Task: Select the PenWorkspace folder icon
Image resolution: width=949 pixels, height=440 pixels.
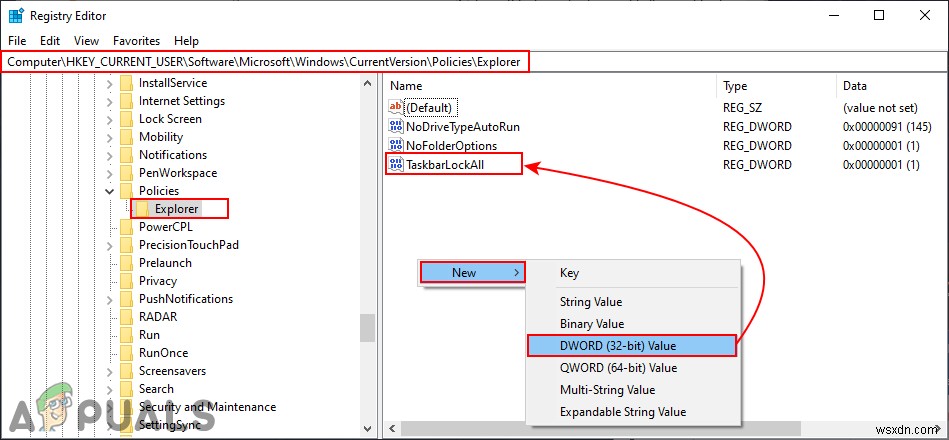Action: tap(126, 173)
